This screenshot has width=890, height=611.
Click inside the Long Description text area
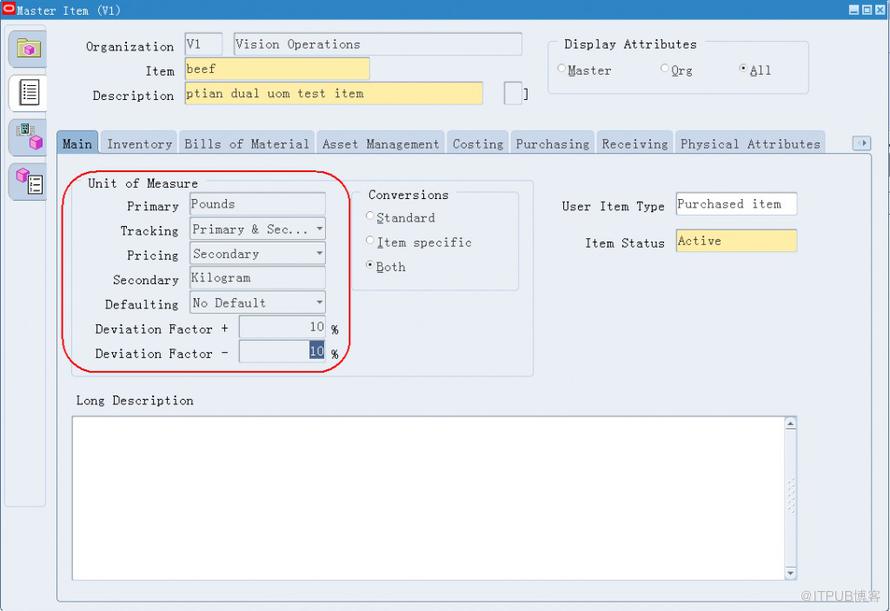pyautogui.click(x=428, y=498)
